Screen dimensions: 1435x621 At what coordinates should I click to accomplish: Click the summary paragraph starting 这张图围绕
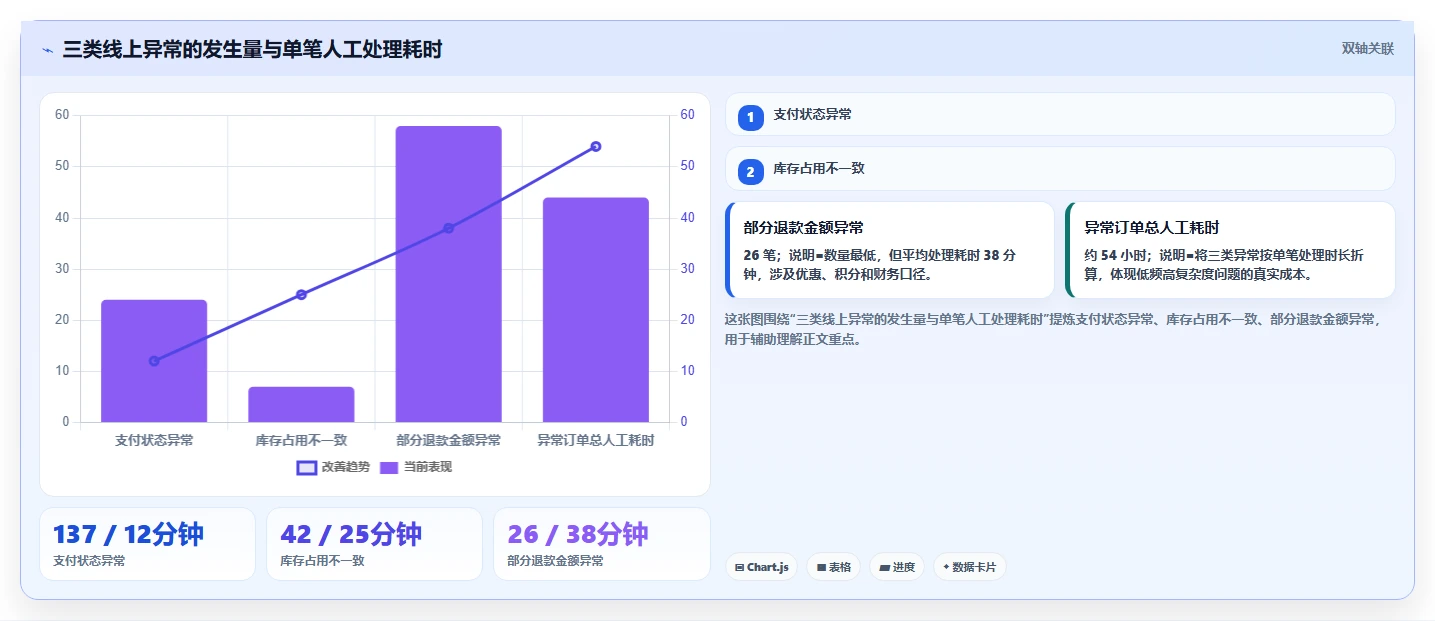coord(1052,329)
